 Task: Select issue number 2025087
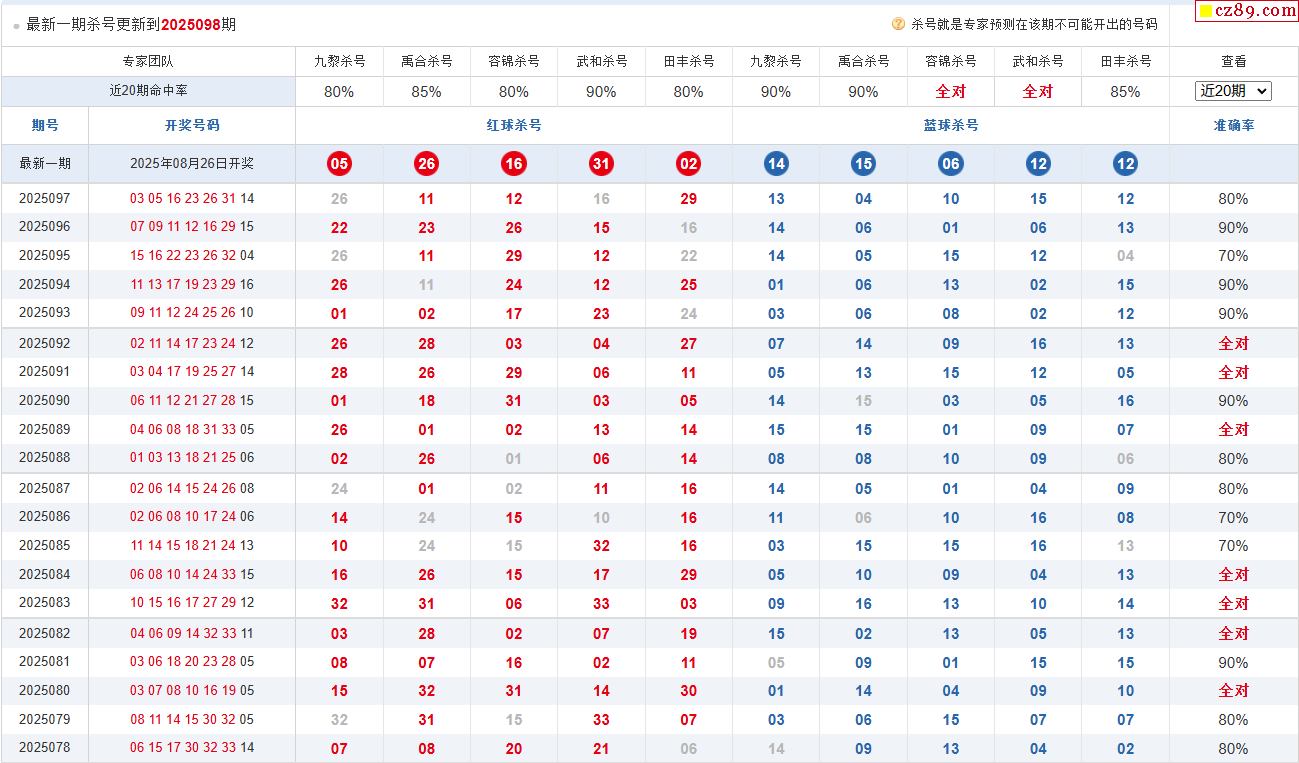pos(45,489)
